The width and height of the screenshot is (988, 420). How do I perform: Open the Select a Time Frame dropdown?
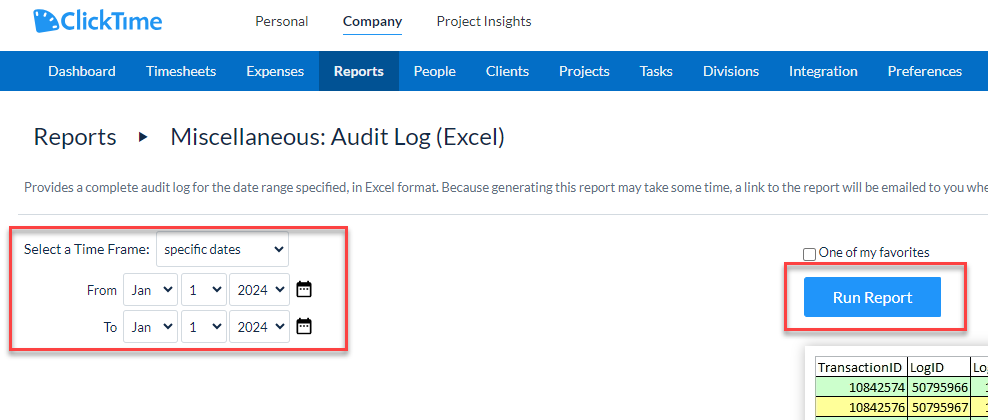(222, 249)
